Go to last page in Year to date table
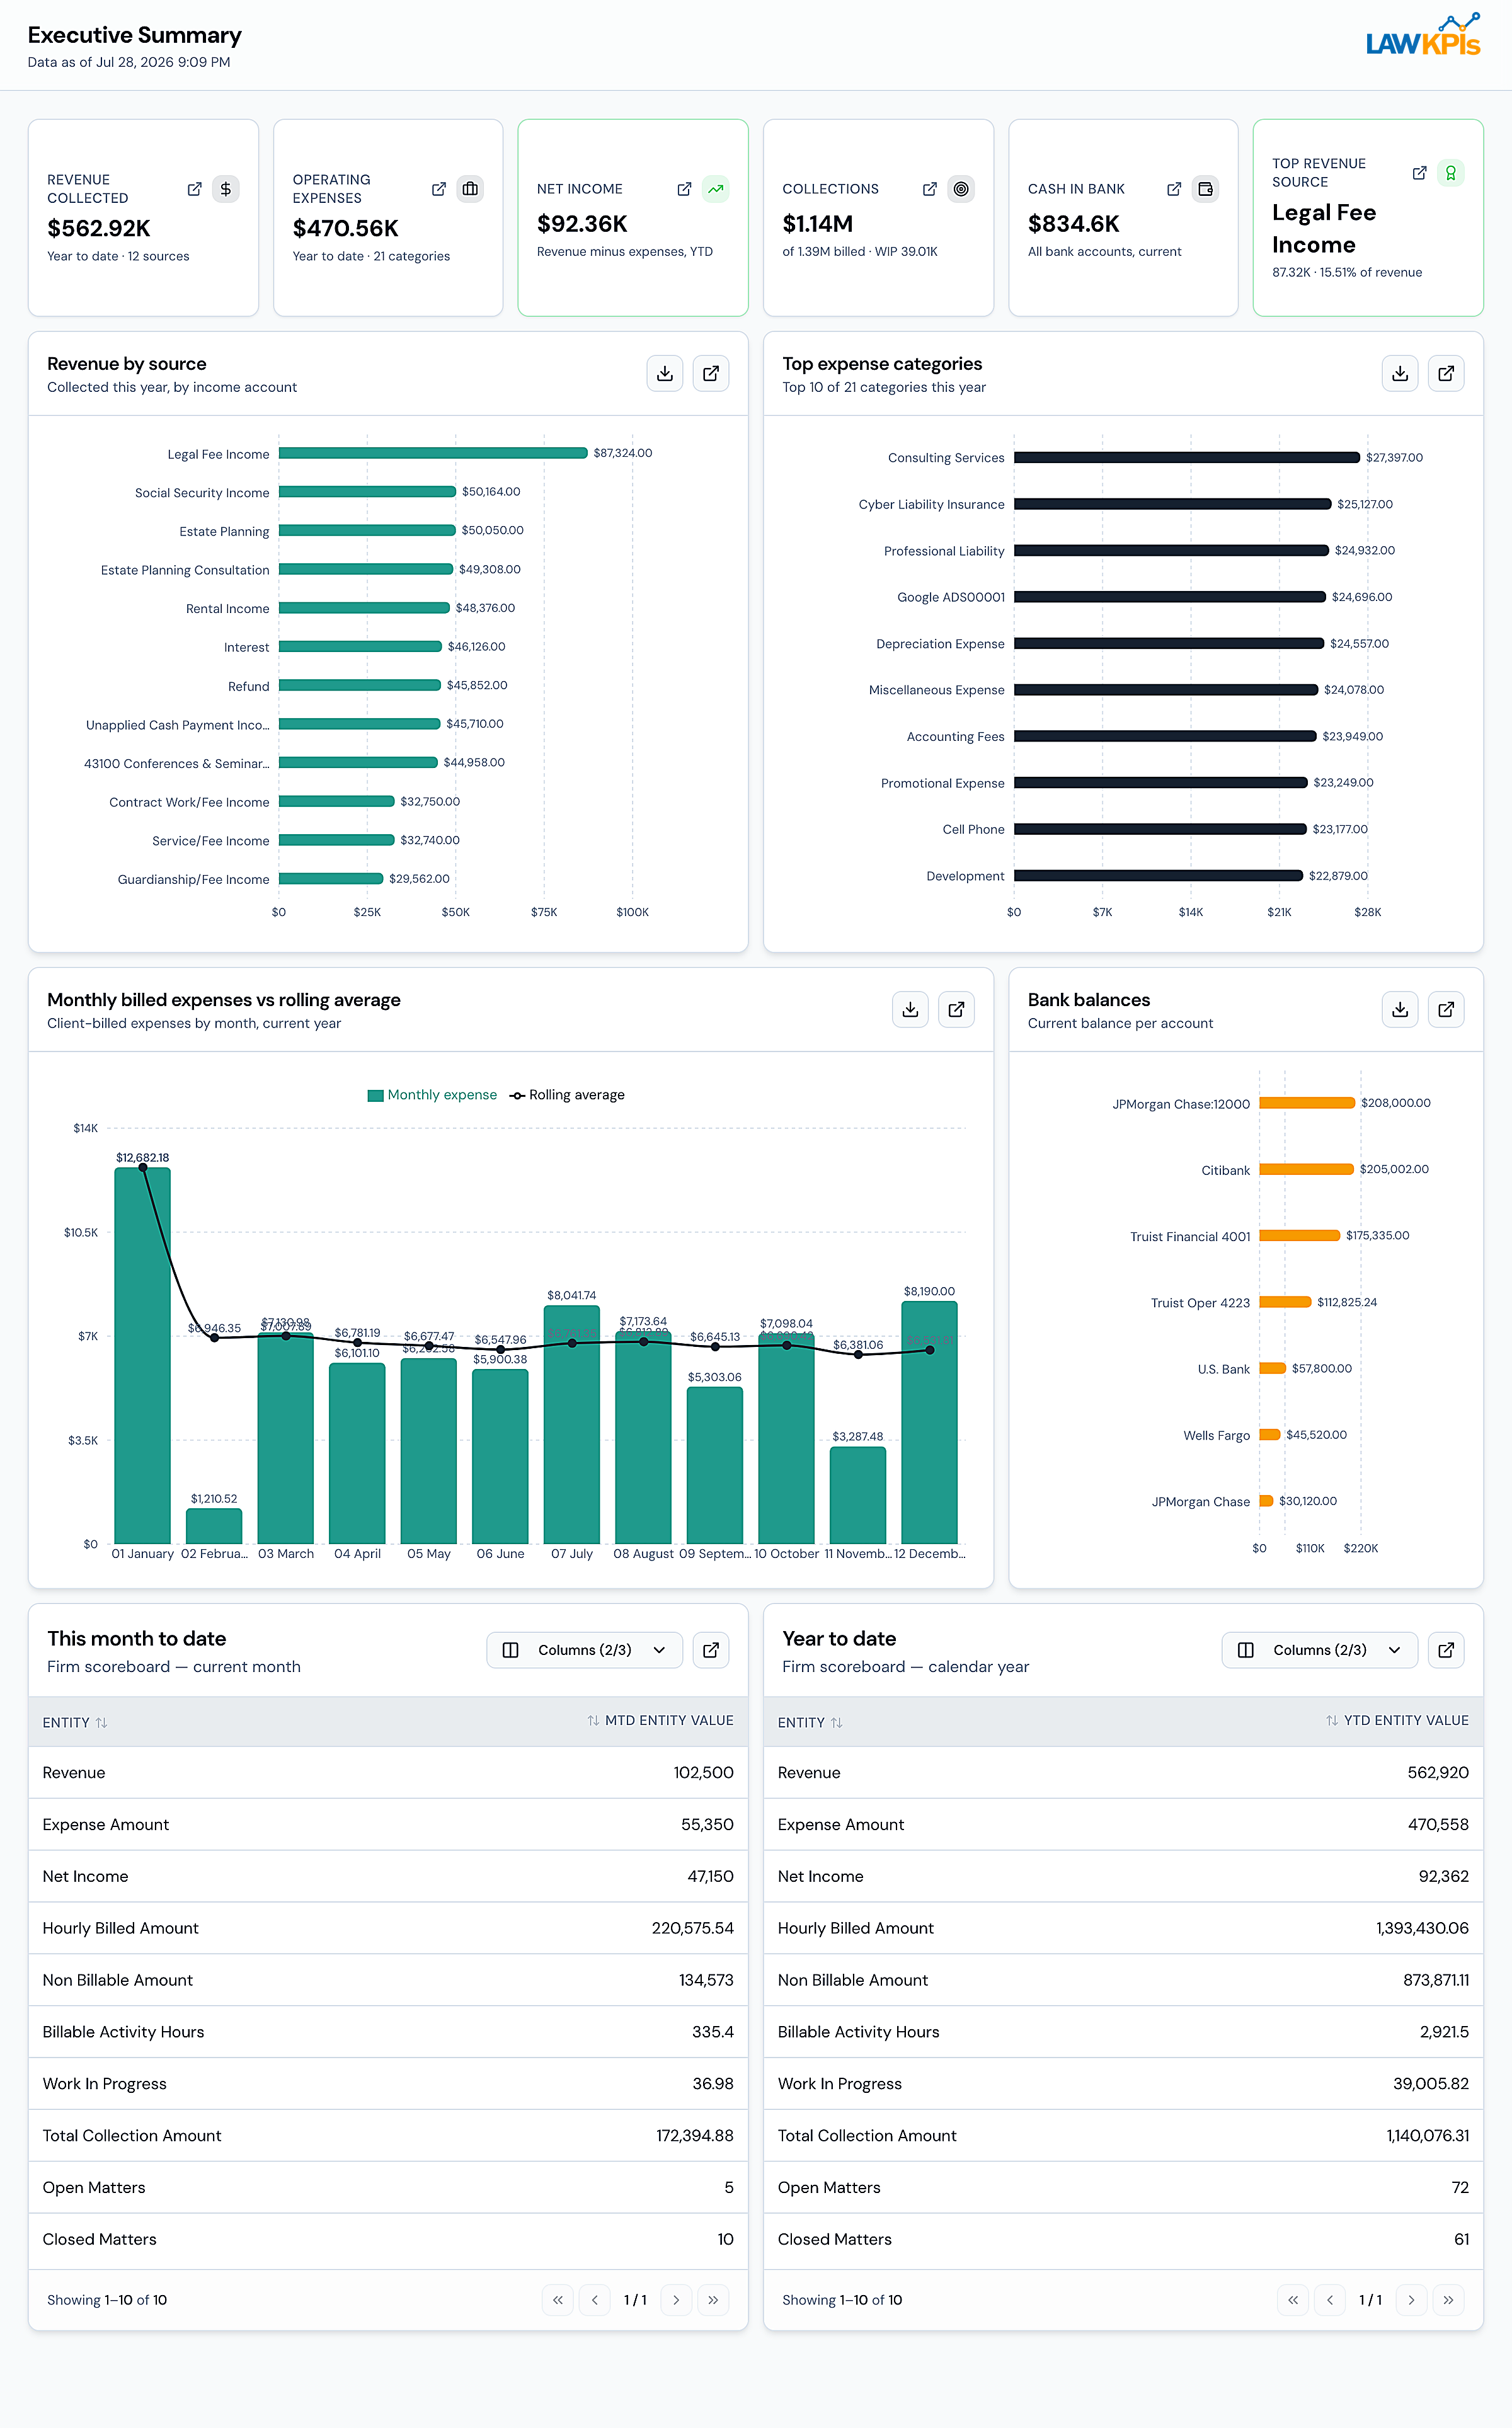 point(1448,2300)
